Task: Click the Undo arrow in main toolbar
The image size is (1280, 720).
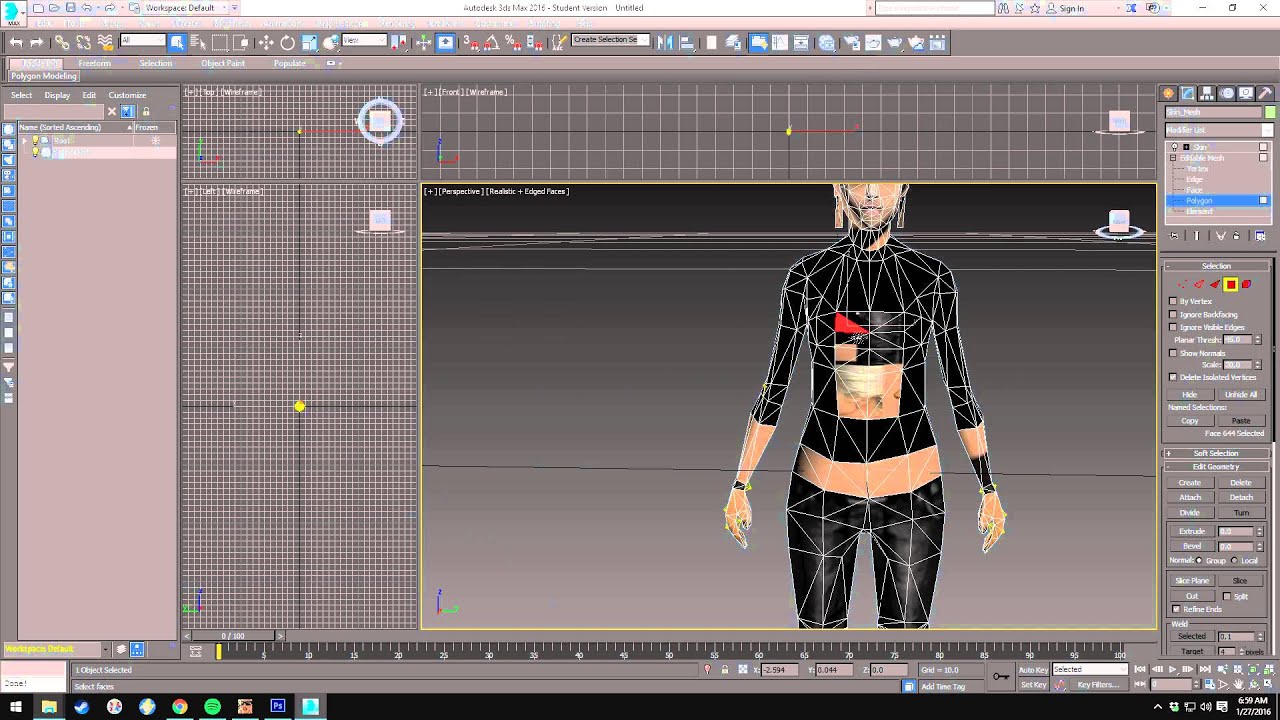Action: (x=16, y=42)
